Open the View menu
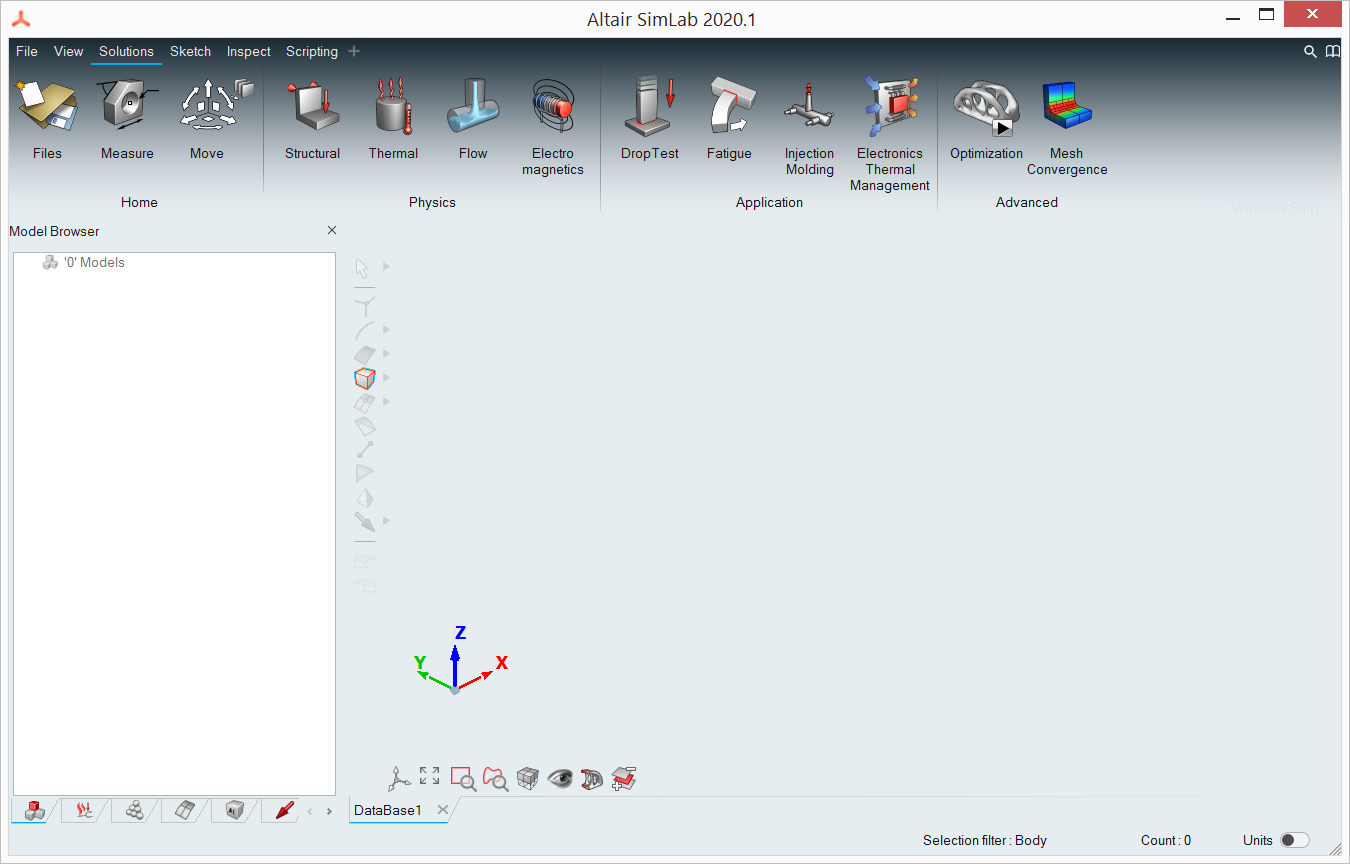 (x=69, y=51)
